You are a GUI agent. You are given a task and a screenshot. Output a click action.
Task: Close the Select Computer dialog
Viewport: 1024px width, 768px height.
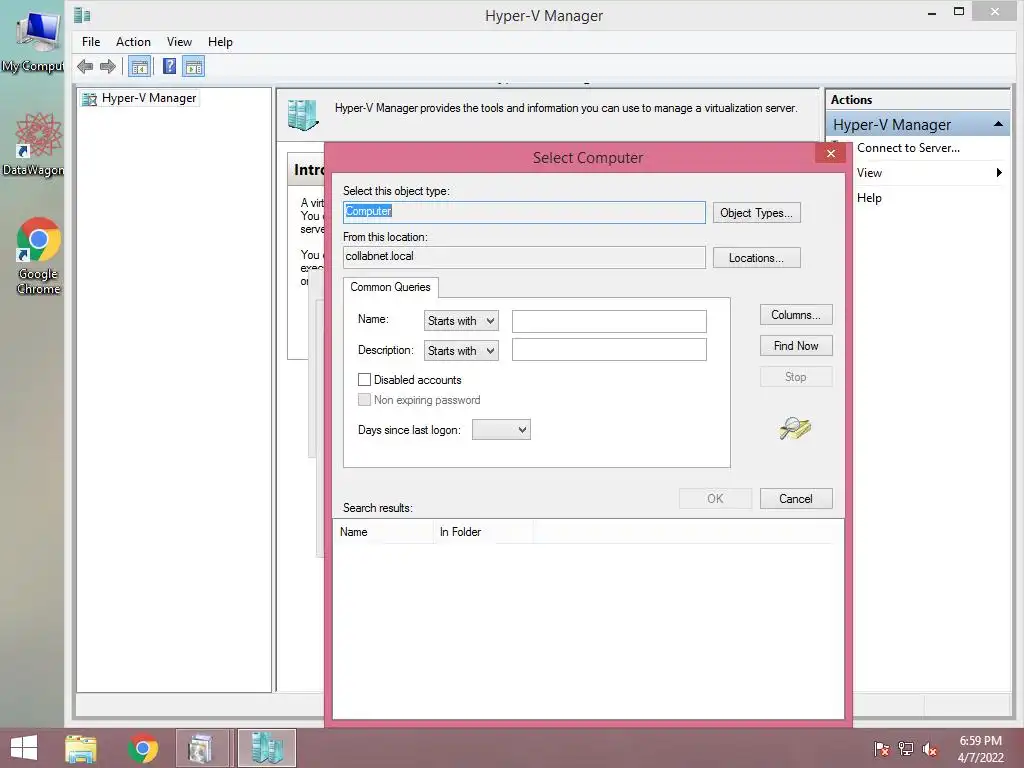point(831,153)
